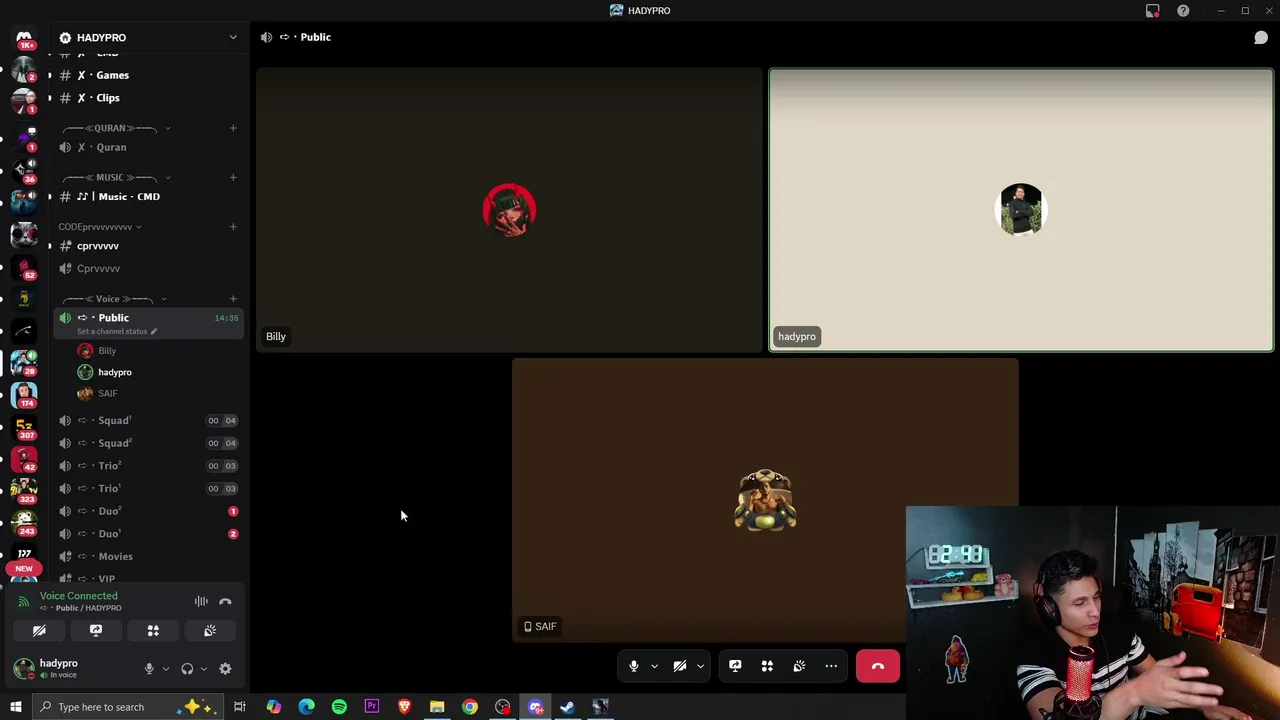Expand output device chevron in user panel

(203, 669)
